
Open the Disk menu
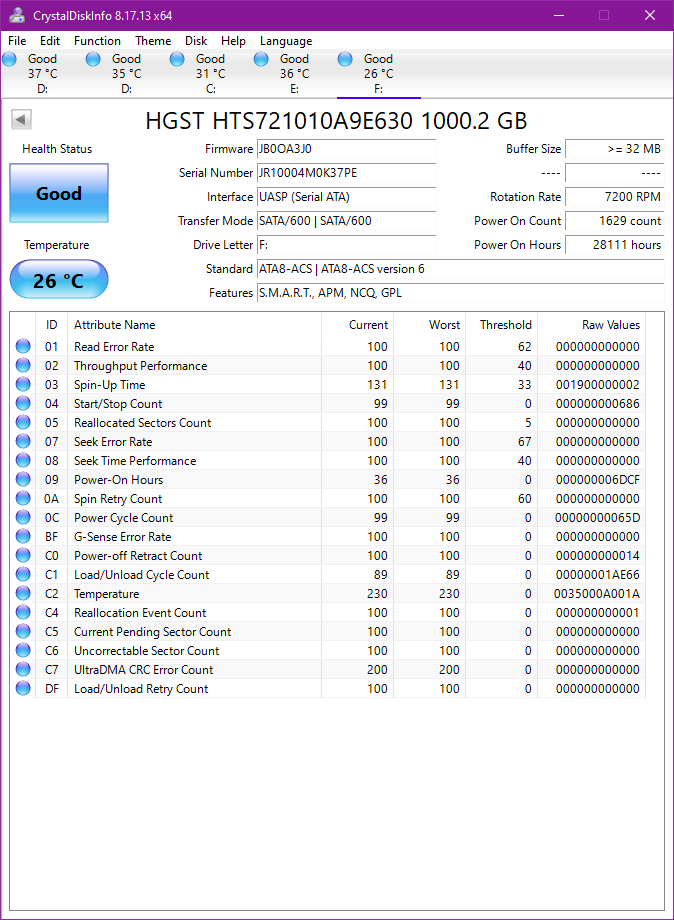(x=196, y=40)
